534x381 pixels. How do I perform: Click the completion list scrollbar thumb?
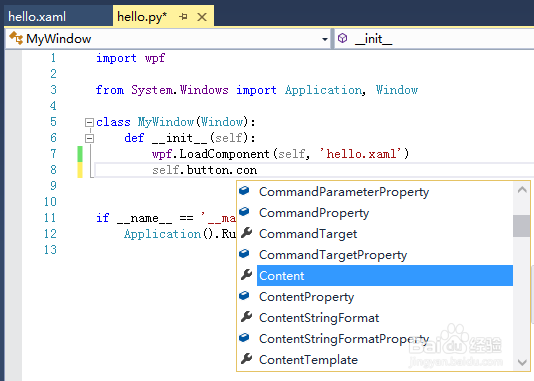click(521, 226)
